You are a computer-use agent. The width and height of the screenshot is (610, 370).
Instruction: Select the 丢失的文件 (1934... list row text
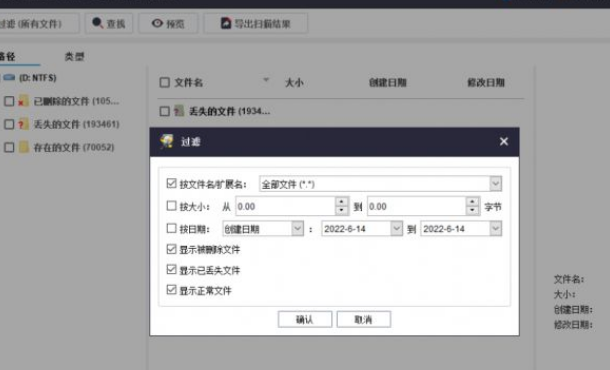230,111
